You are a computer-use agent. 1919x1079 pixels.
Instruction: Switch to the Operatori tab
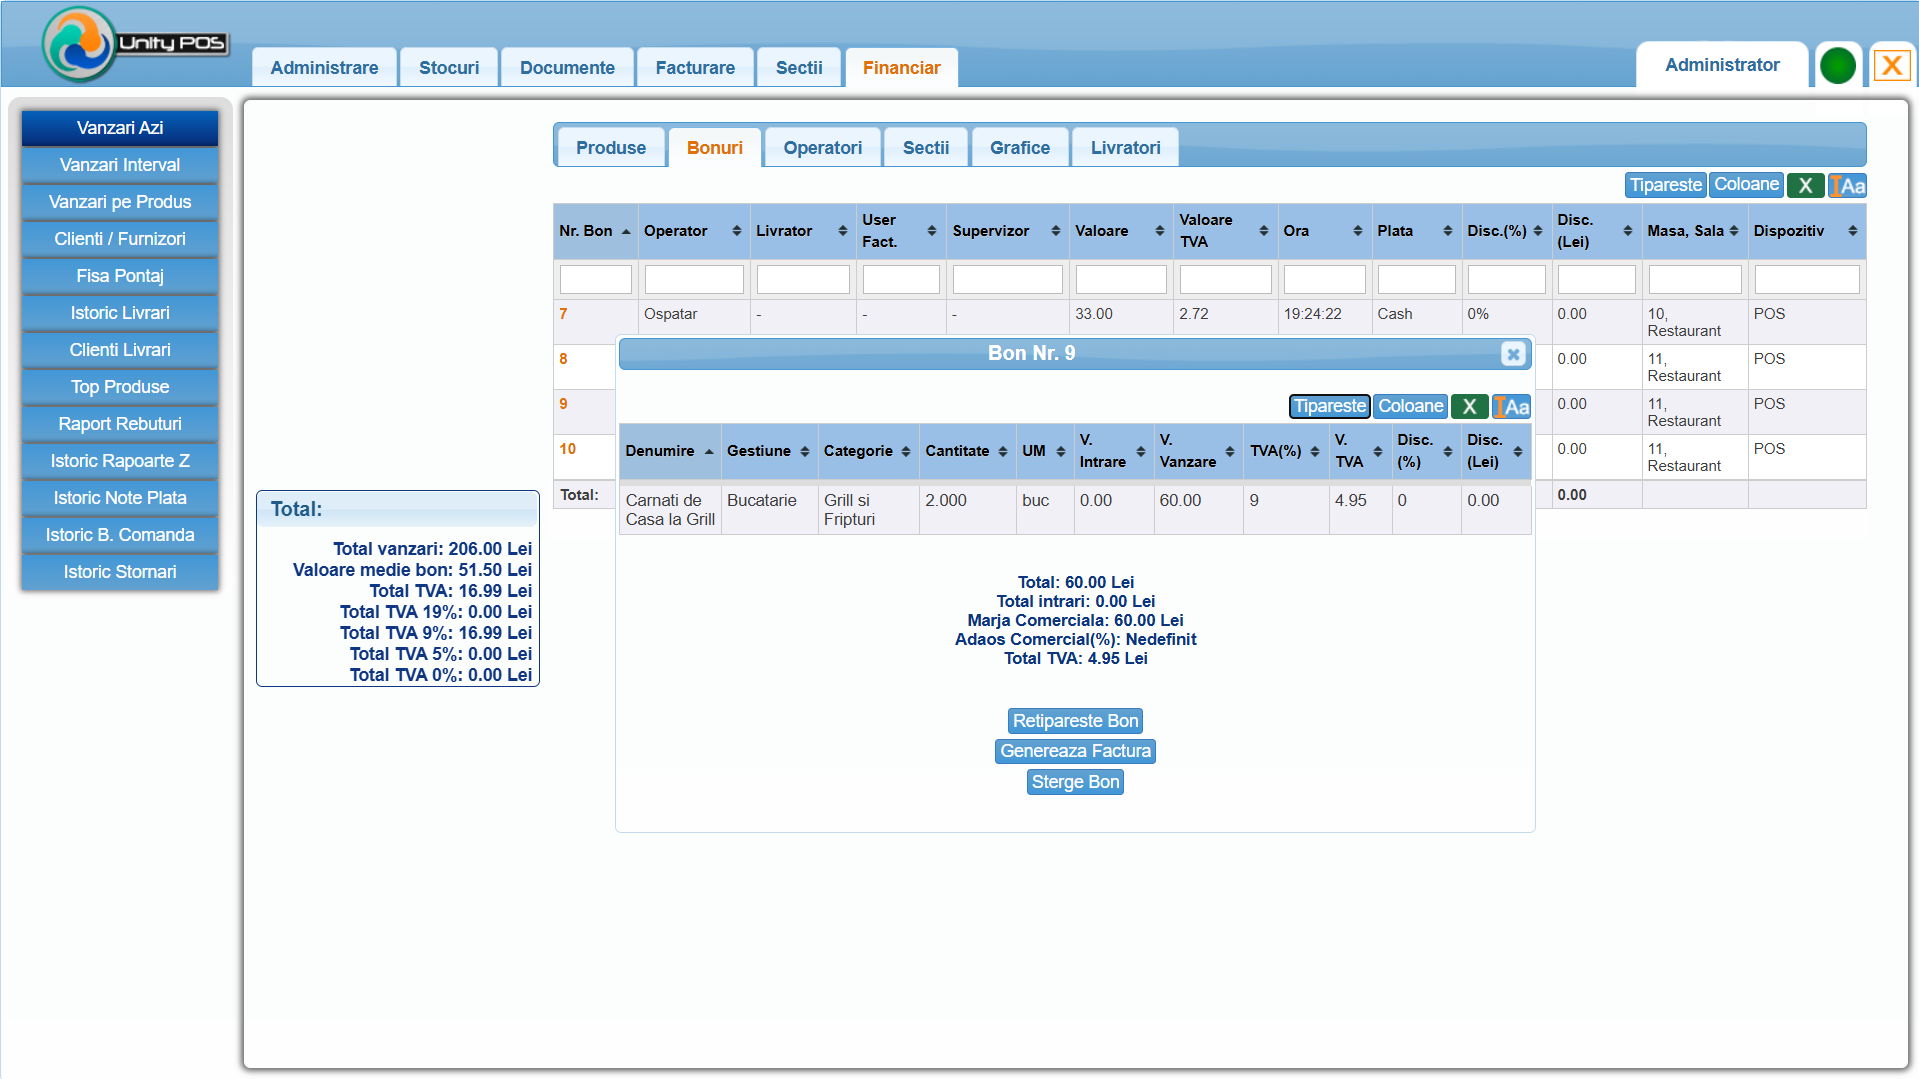click(x=822, y=148)
